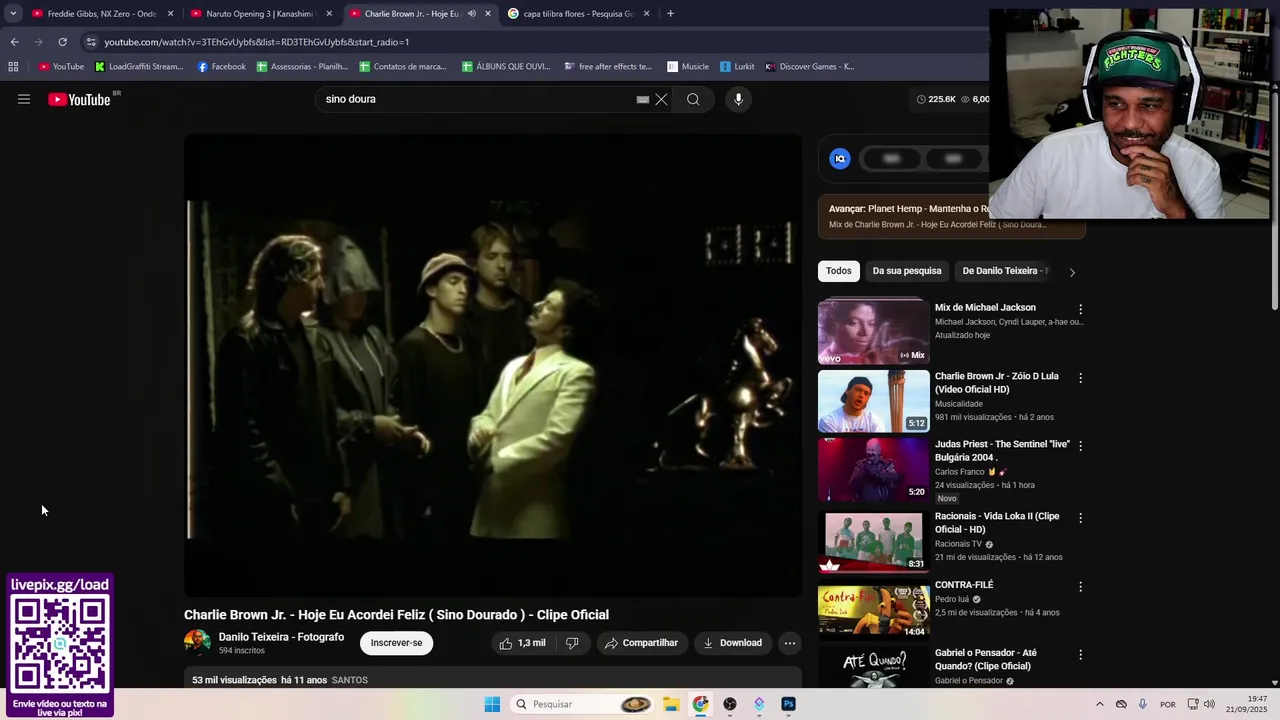Open options menu for Zóio D Lula video
The image size is (1280, 720).
[x=1080, y=378]
